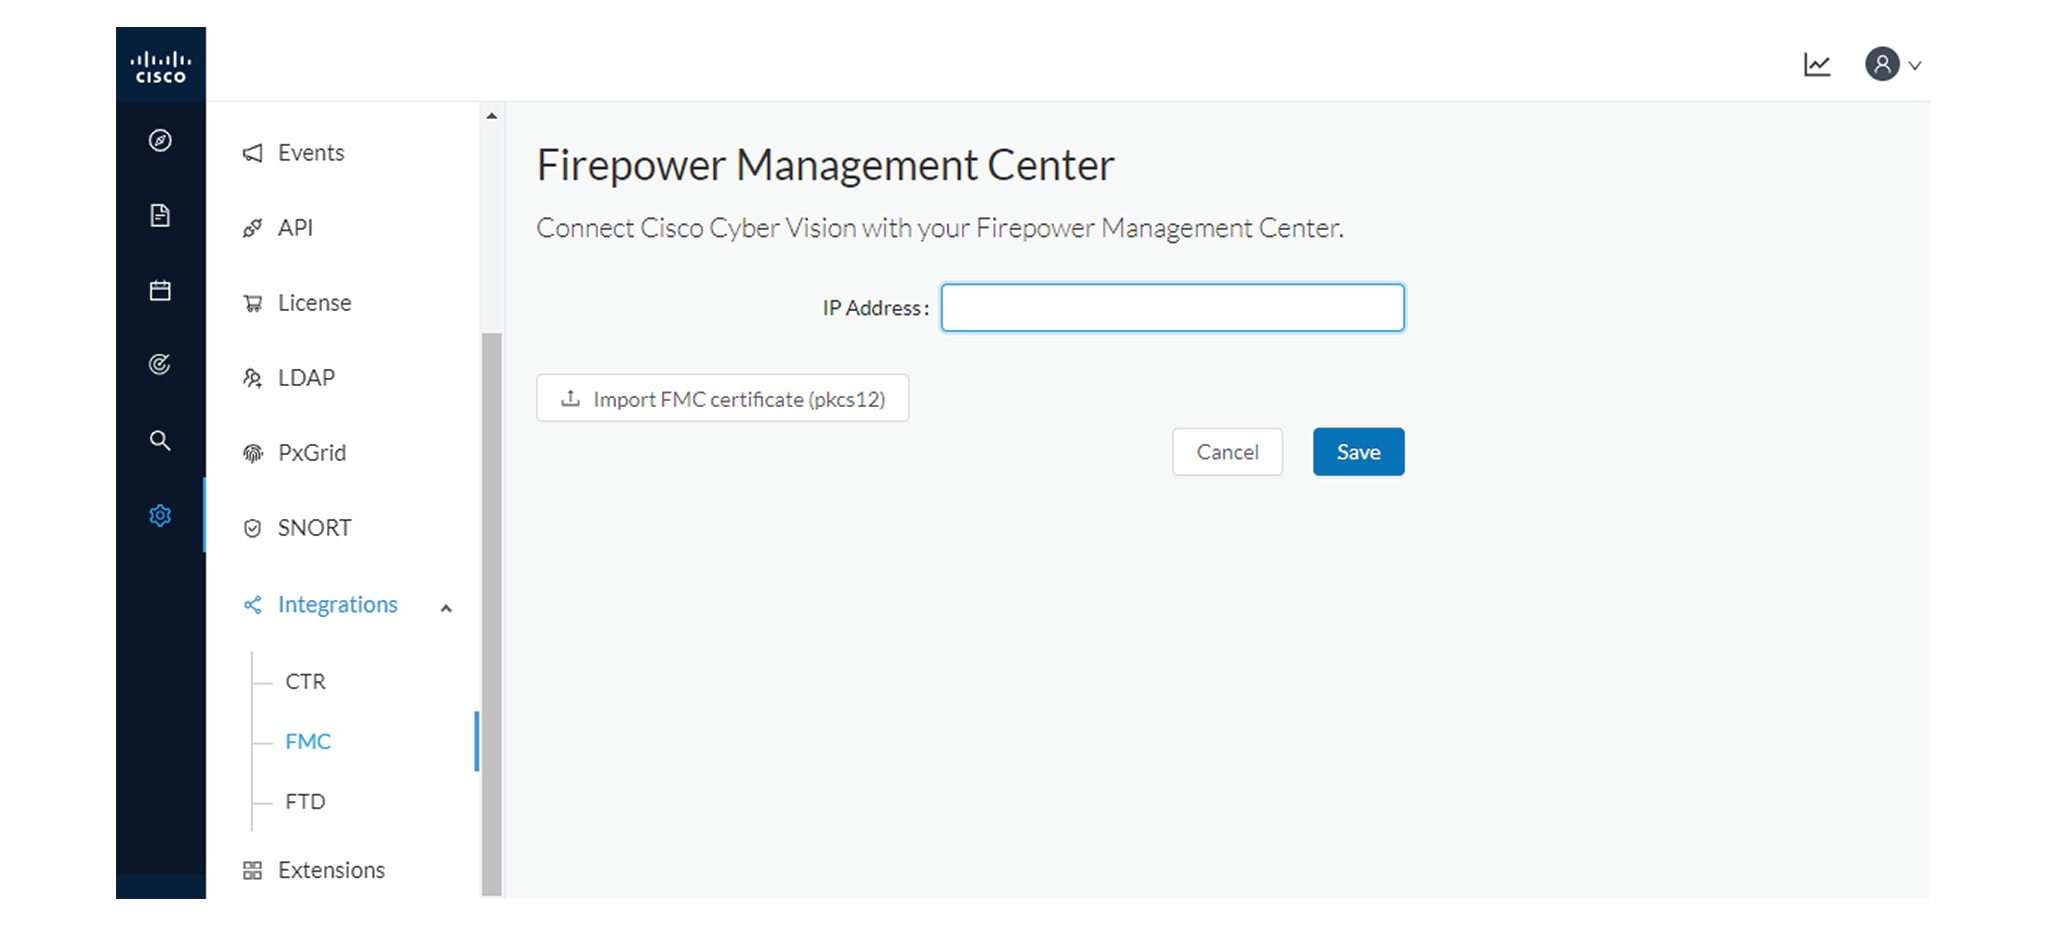Select FTD under Integrations

[x=304, y=800]
